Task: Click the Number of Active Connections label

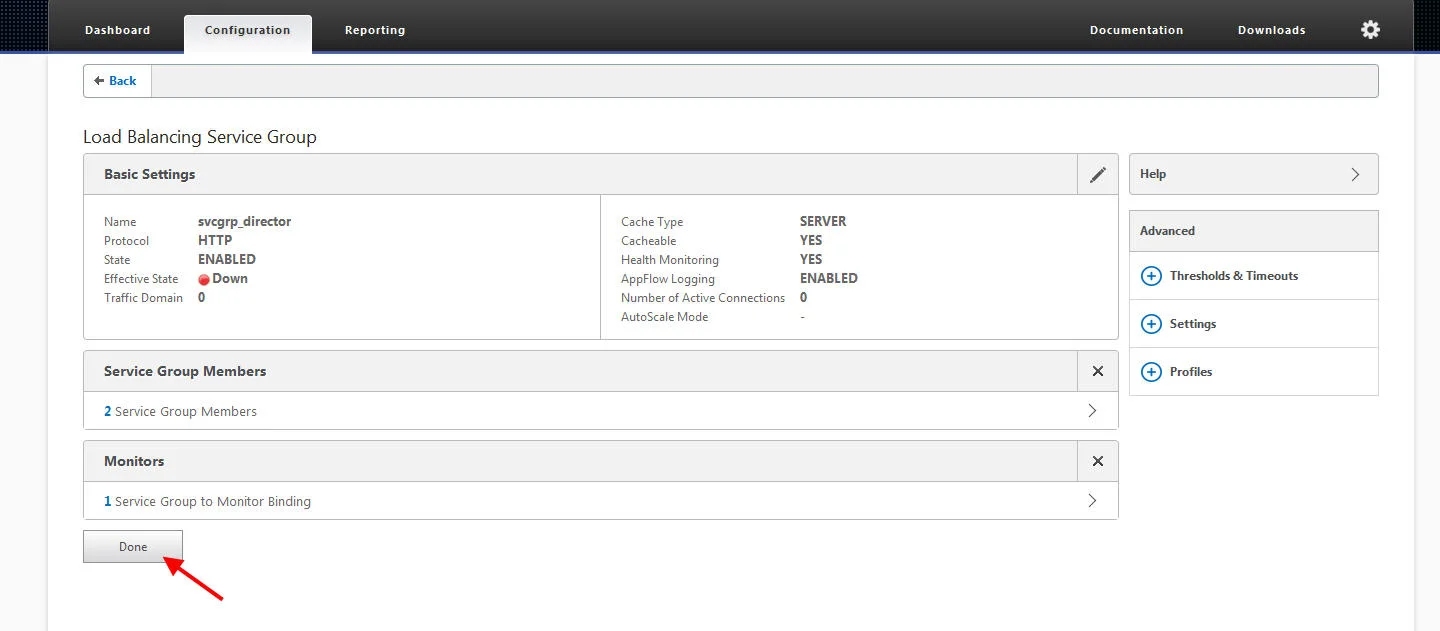Action: coord(703,298)
